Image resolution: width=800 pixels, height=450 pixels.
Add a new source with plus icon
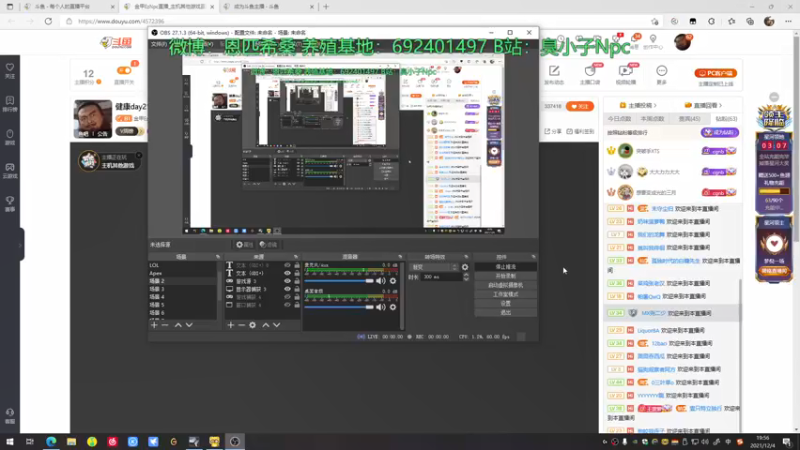tap(231, 325)
